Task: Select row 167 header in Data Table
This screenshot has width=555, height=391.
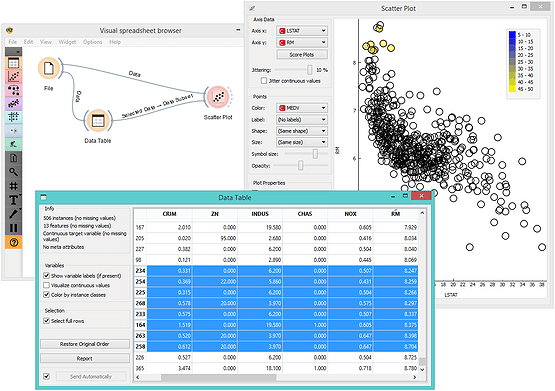Action: (x=141, y=227)
